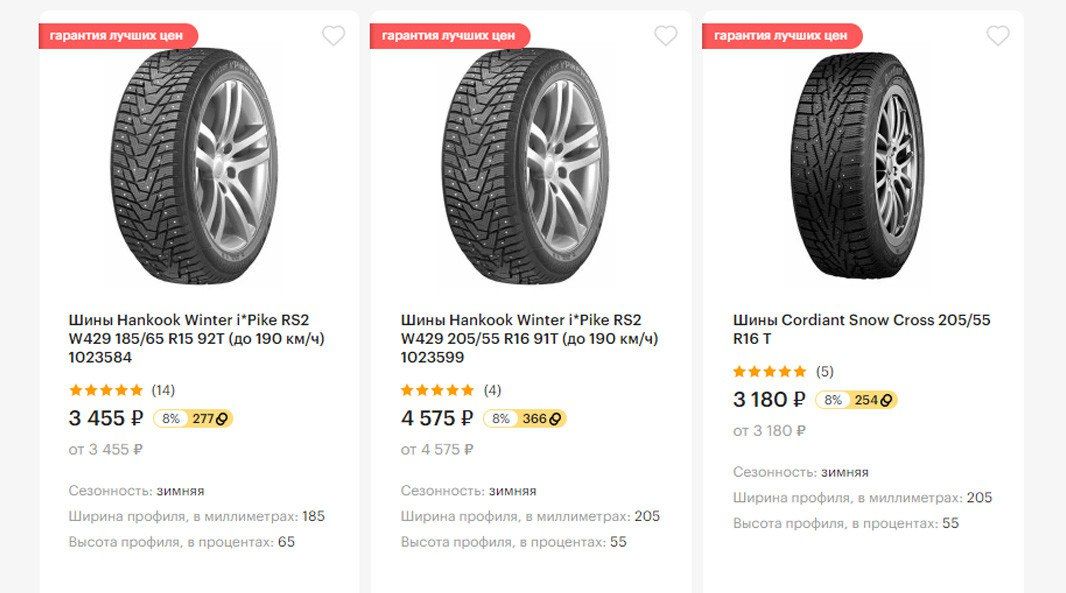Screen dimensions: 1066x593
Task: Open the 14 reviews count on first tire
Action: pyautogui.click(x=163, y=390)
